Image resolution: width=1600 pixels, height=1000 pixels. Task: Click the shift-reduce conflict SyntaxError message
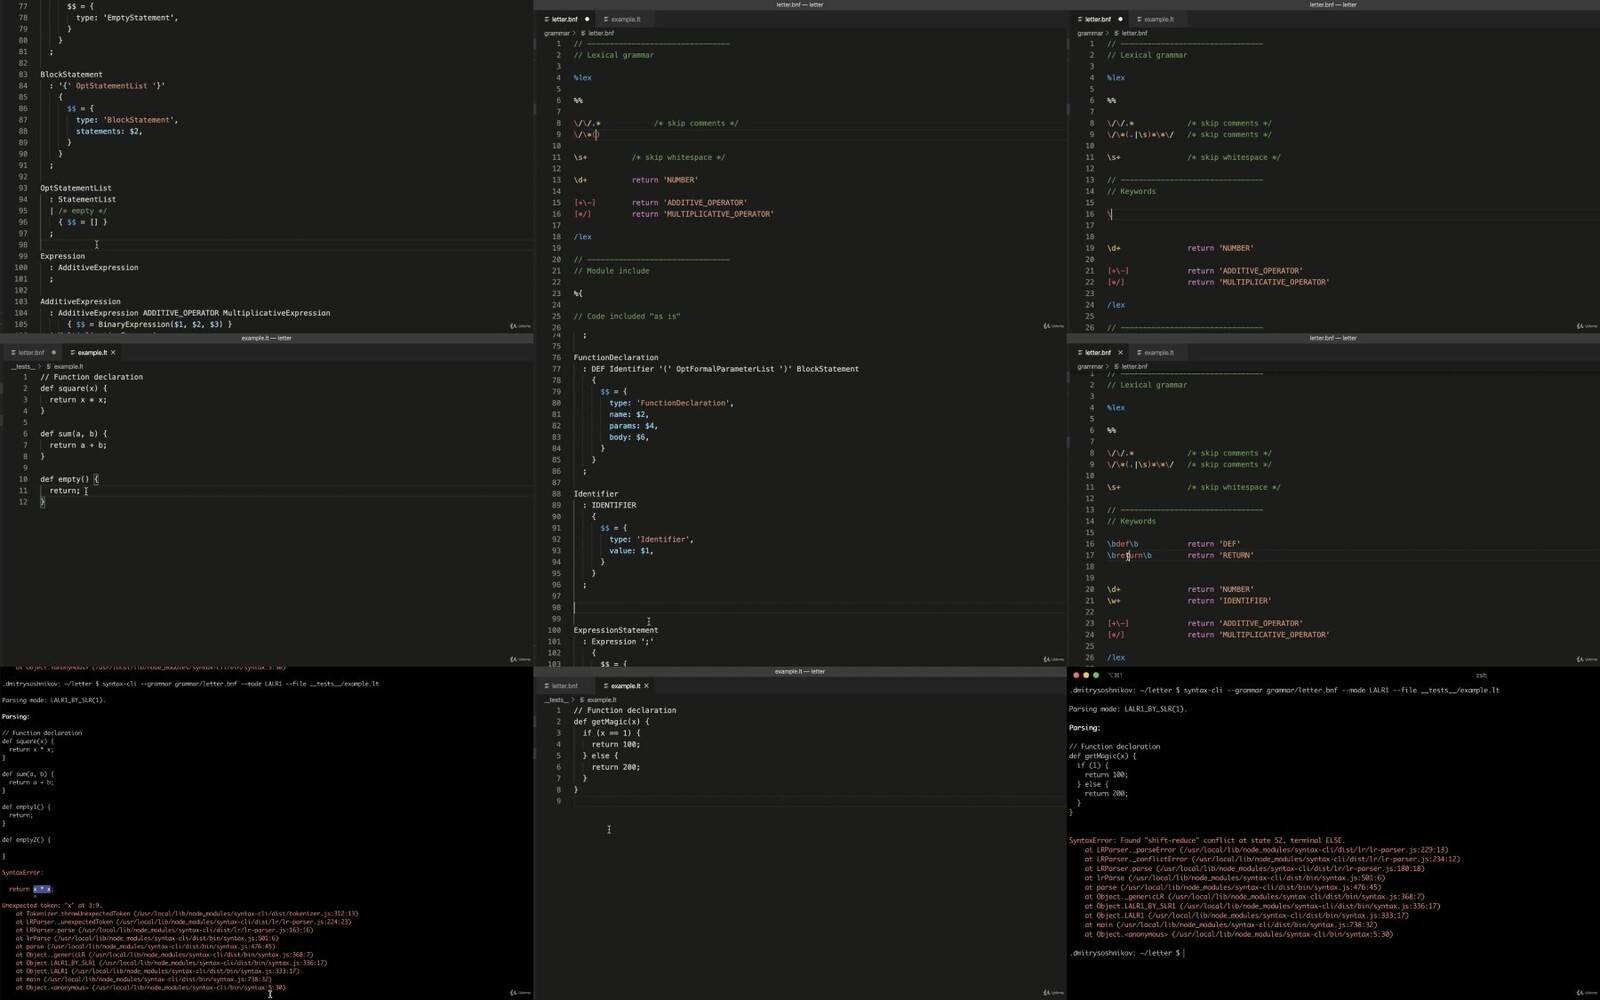1207,840
